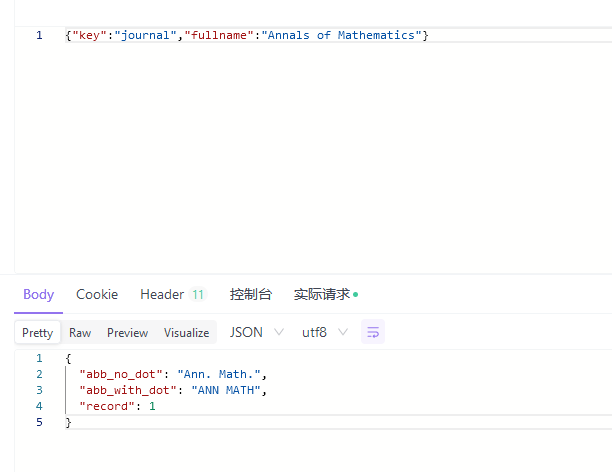Click the "abb_no_dot" key in response

coord(121,374)
